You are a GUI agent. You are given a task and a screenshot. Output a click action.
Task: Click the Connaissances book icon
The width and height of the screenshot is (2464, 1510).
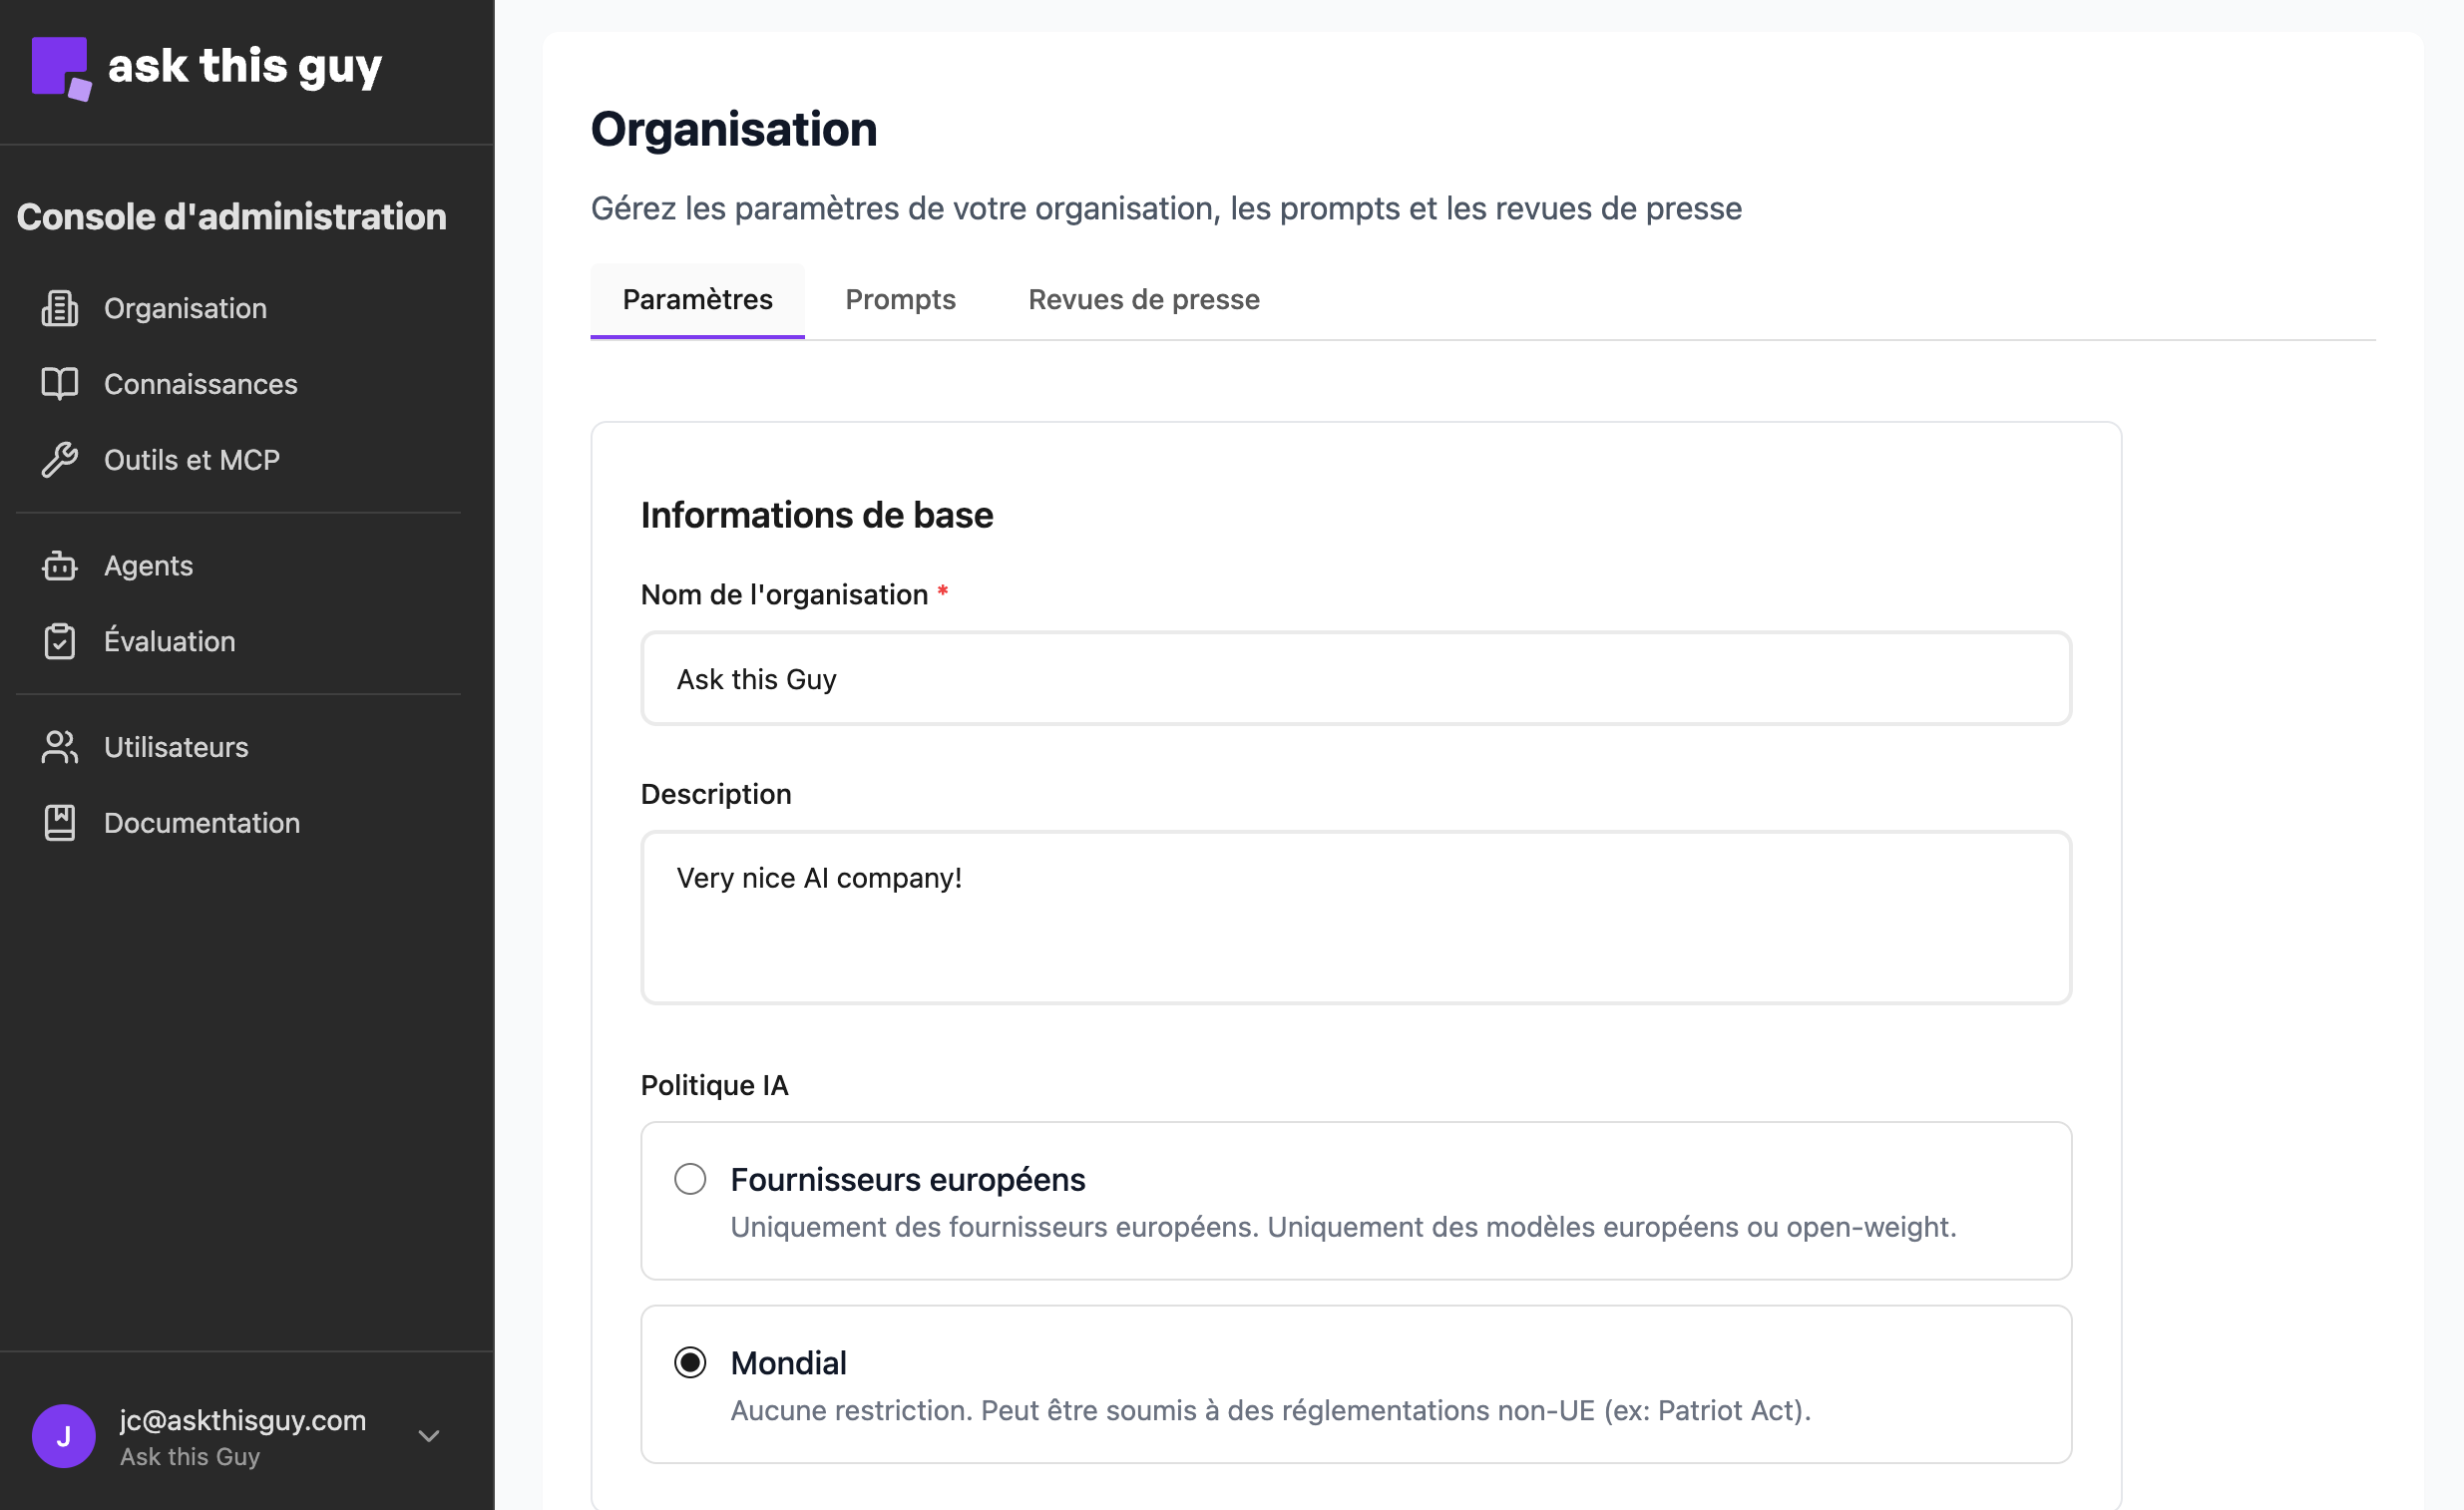point(59,383)
